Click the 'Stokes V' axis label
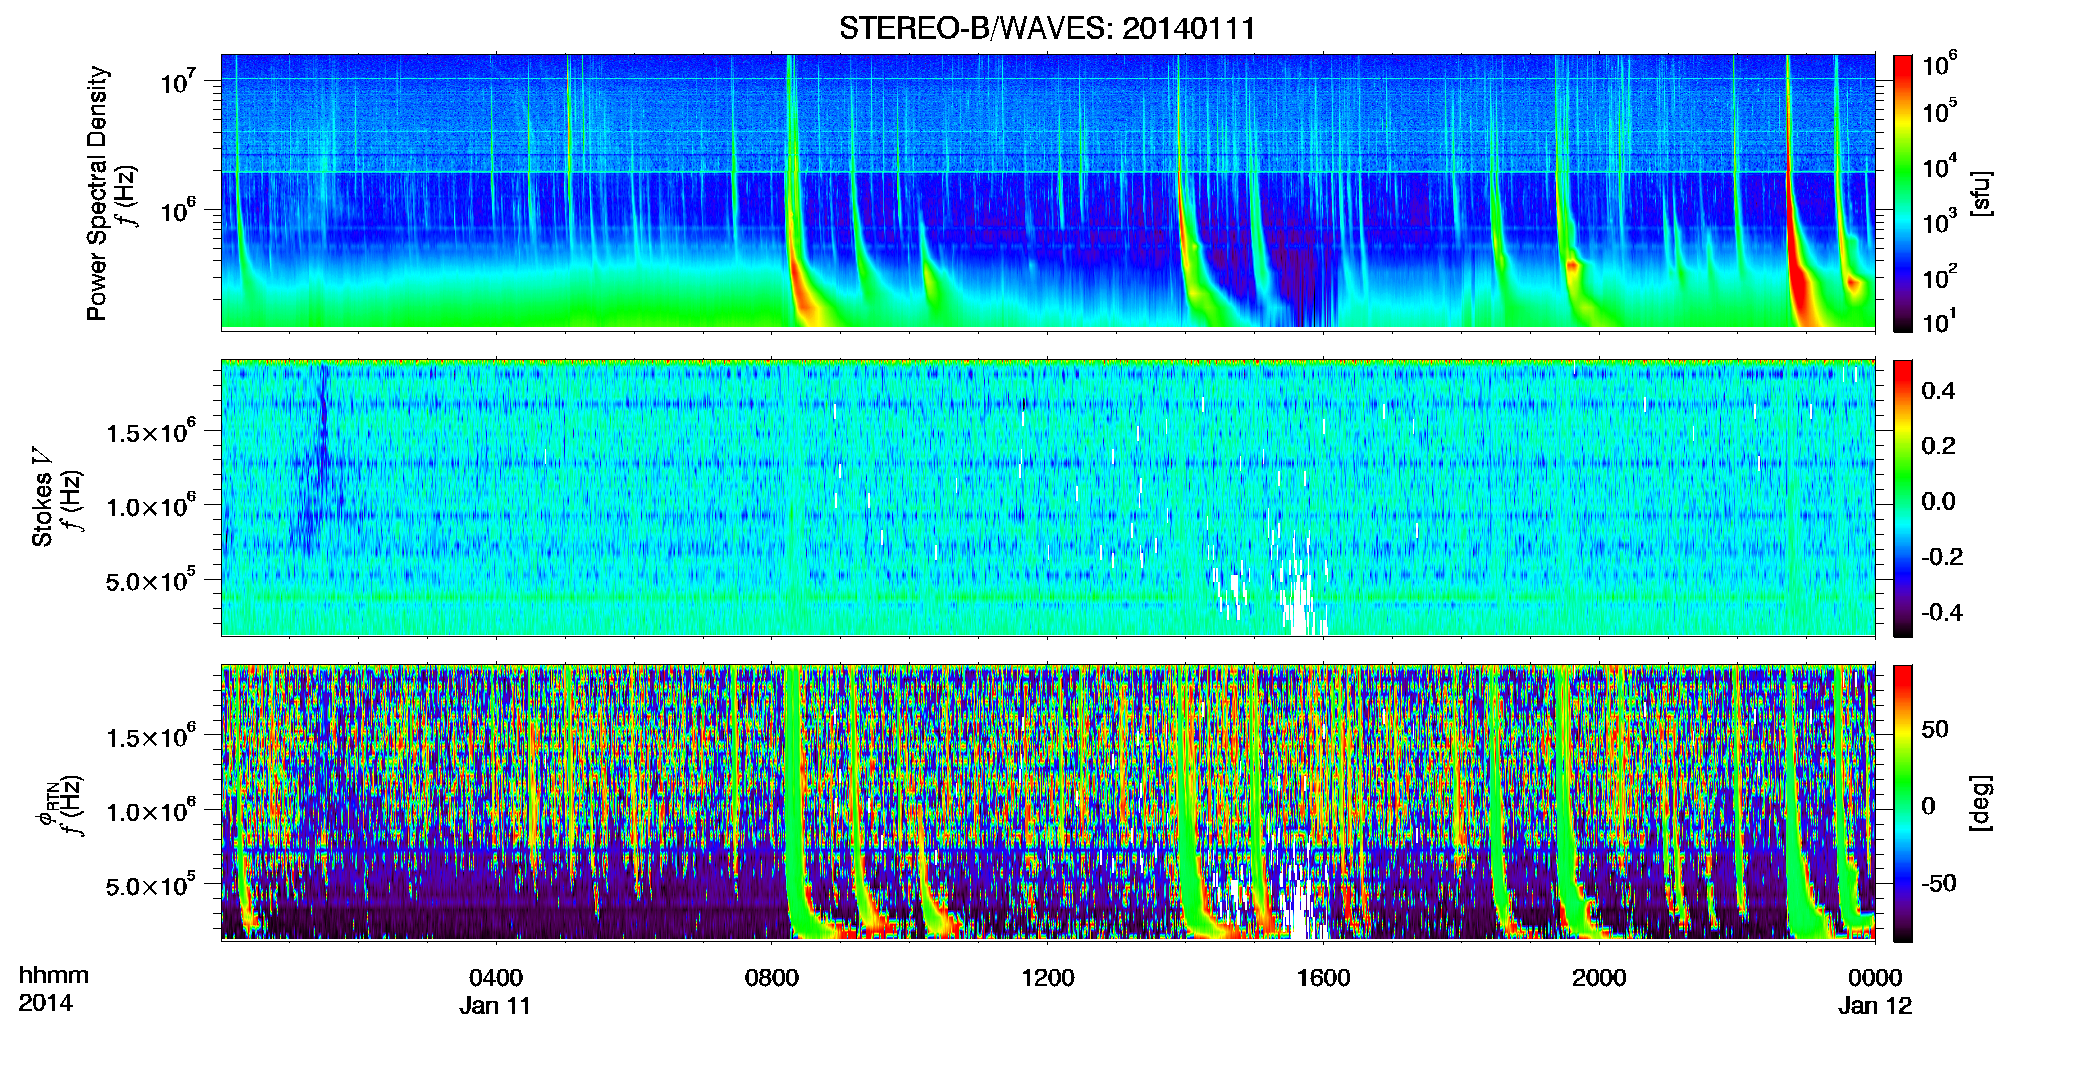This screenshot has width=2096, height=1080. [x=43, y=497]
